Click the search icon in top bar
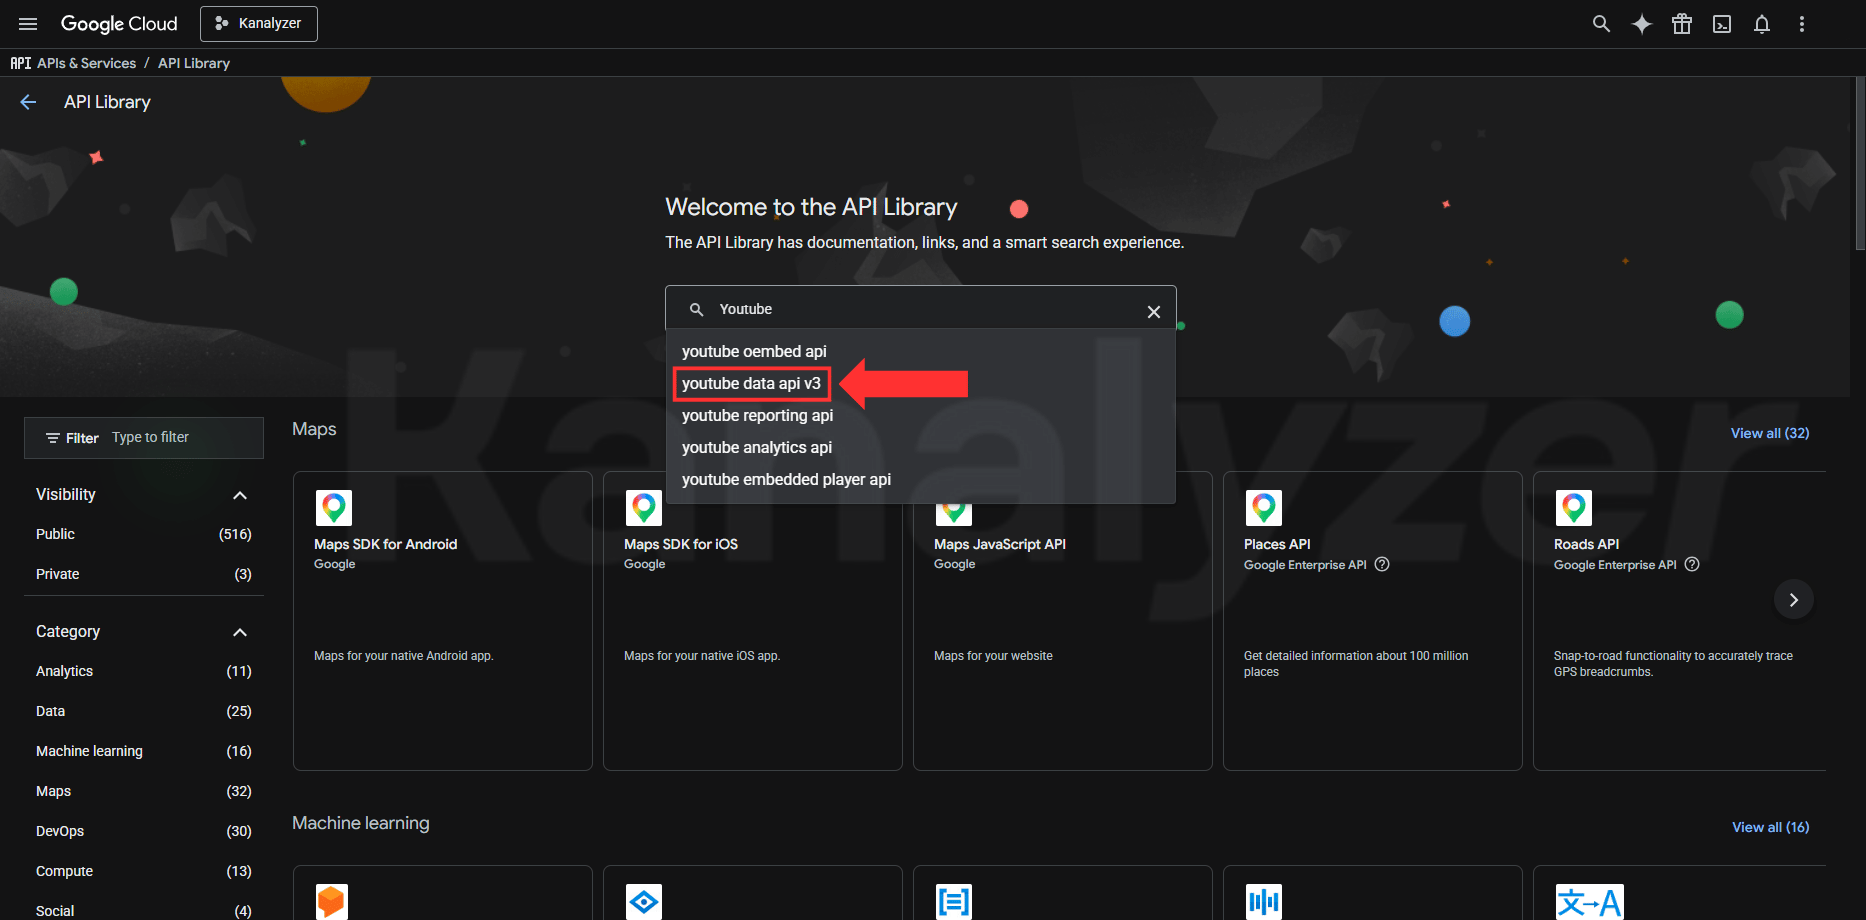This screenshot has height=920, width=1866. tap(1601, 24)
